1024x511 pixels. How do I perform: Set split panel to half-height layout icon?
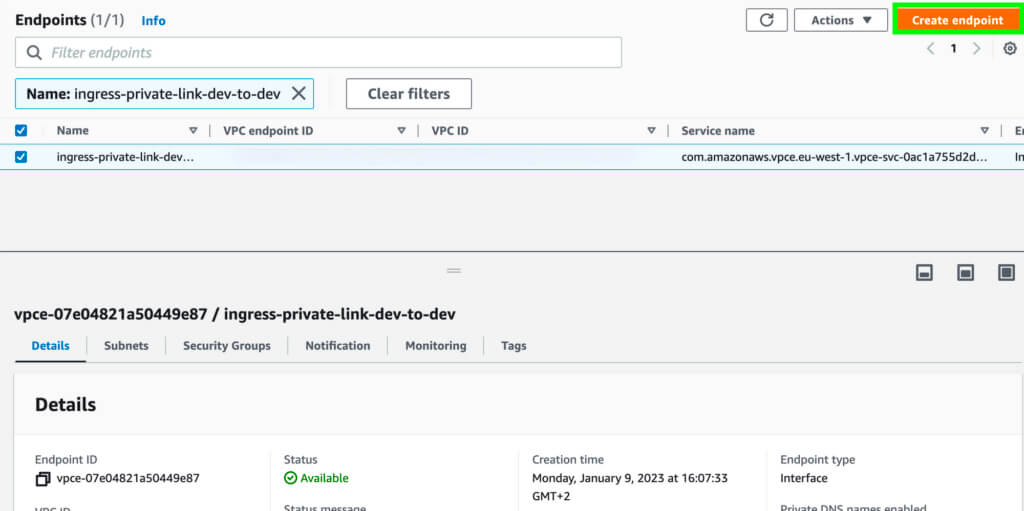coord(965,272)
